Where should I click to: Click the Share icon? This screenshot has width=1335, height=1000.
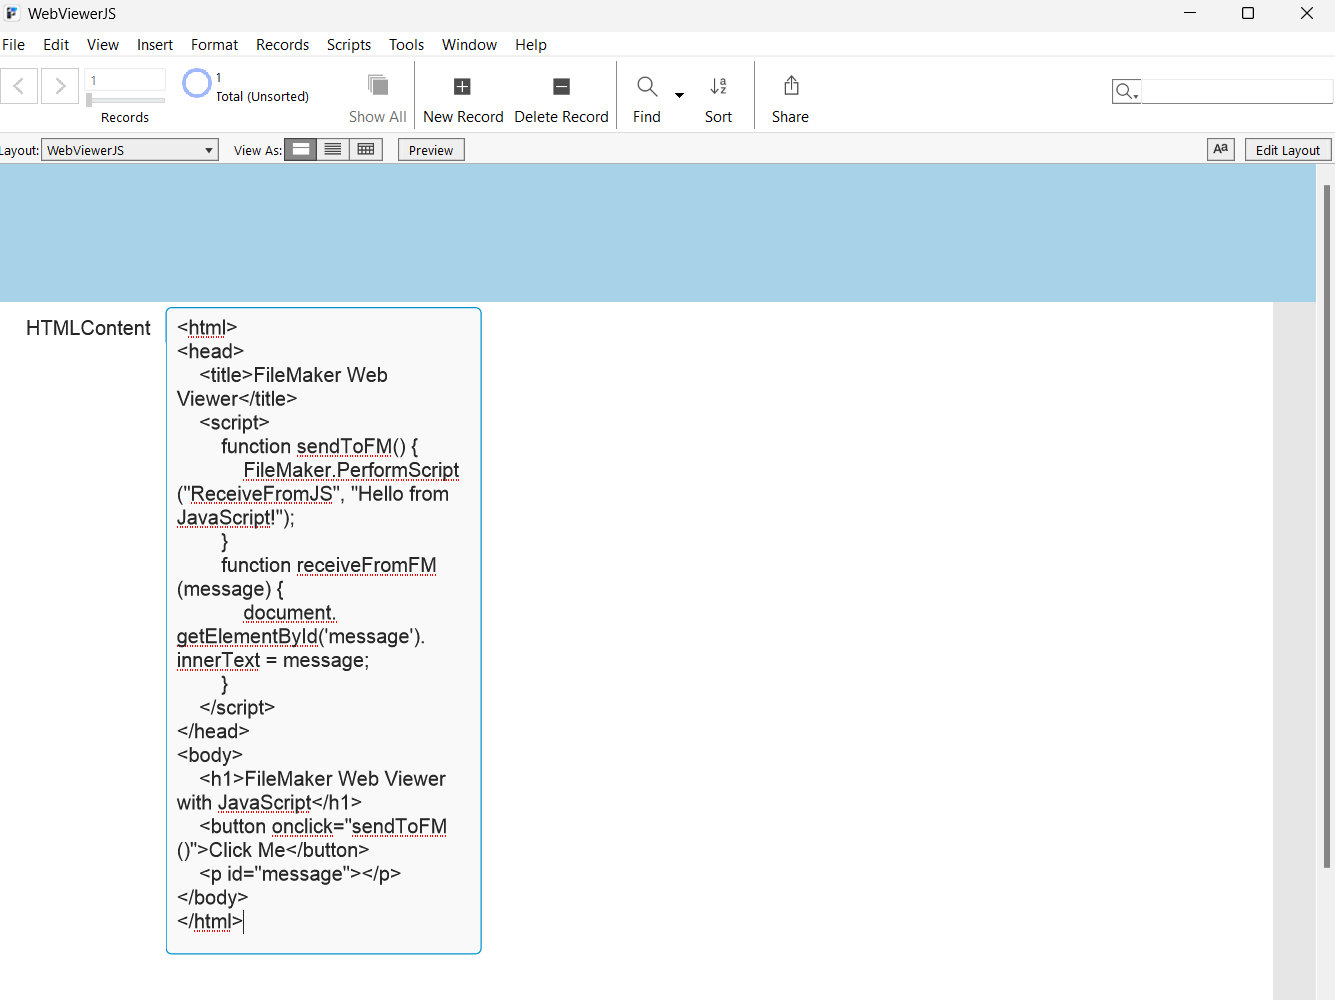point(791,86)
